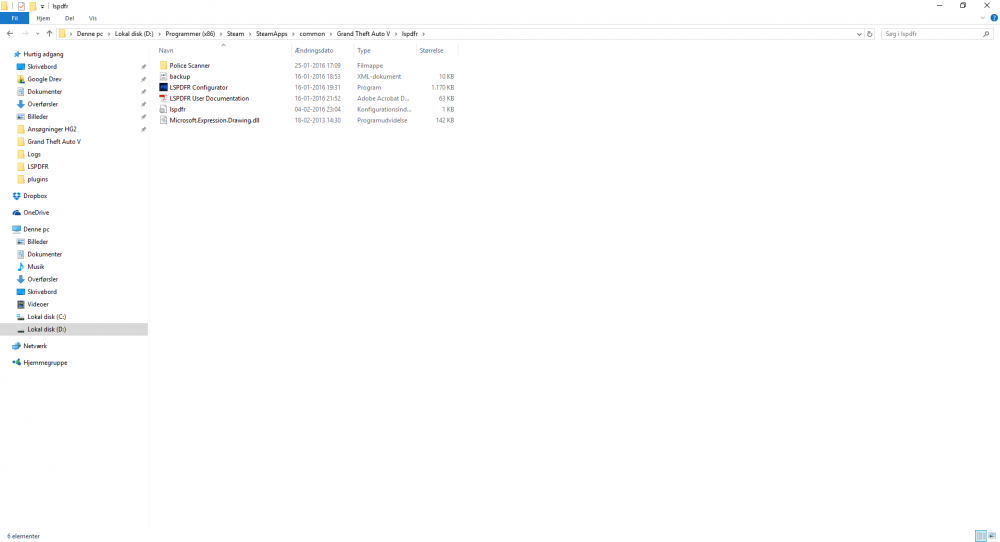The width and height of the screenshot is (1000, 542).
Task: Open the Vis ribbon tab
Action: click(92, 18)
